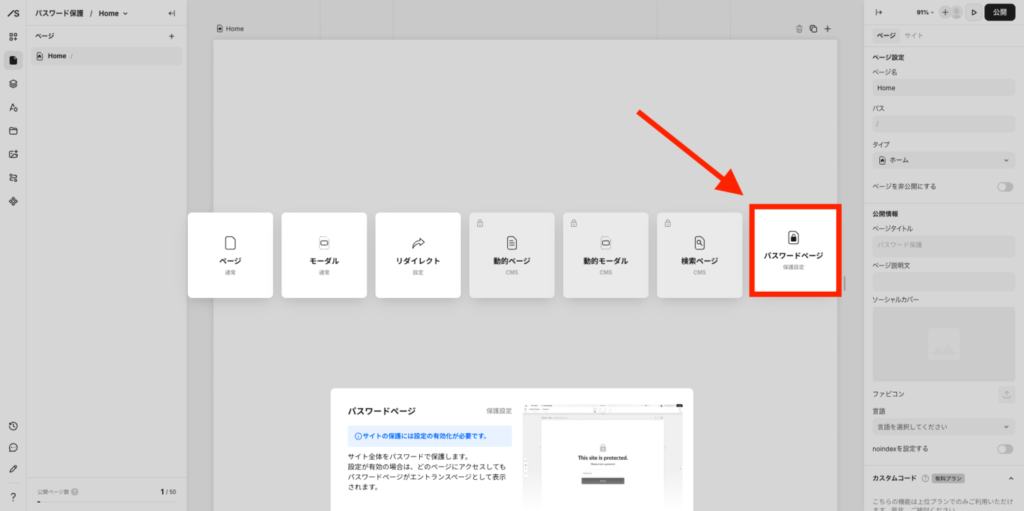The image size is (1024, 511).
Task: Open the 91% zoom level dropdown
Action: pyautogui.click(x=926, y=13)
